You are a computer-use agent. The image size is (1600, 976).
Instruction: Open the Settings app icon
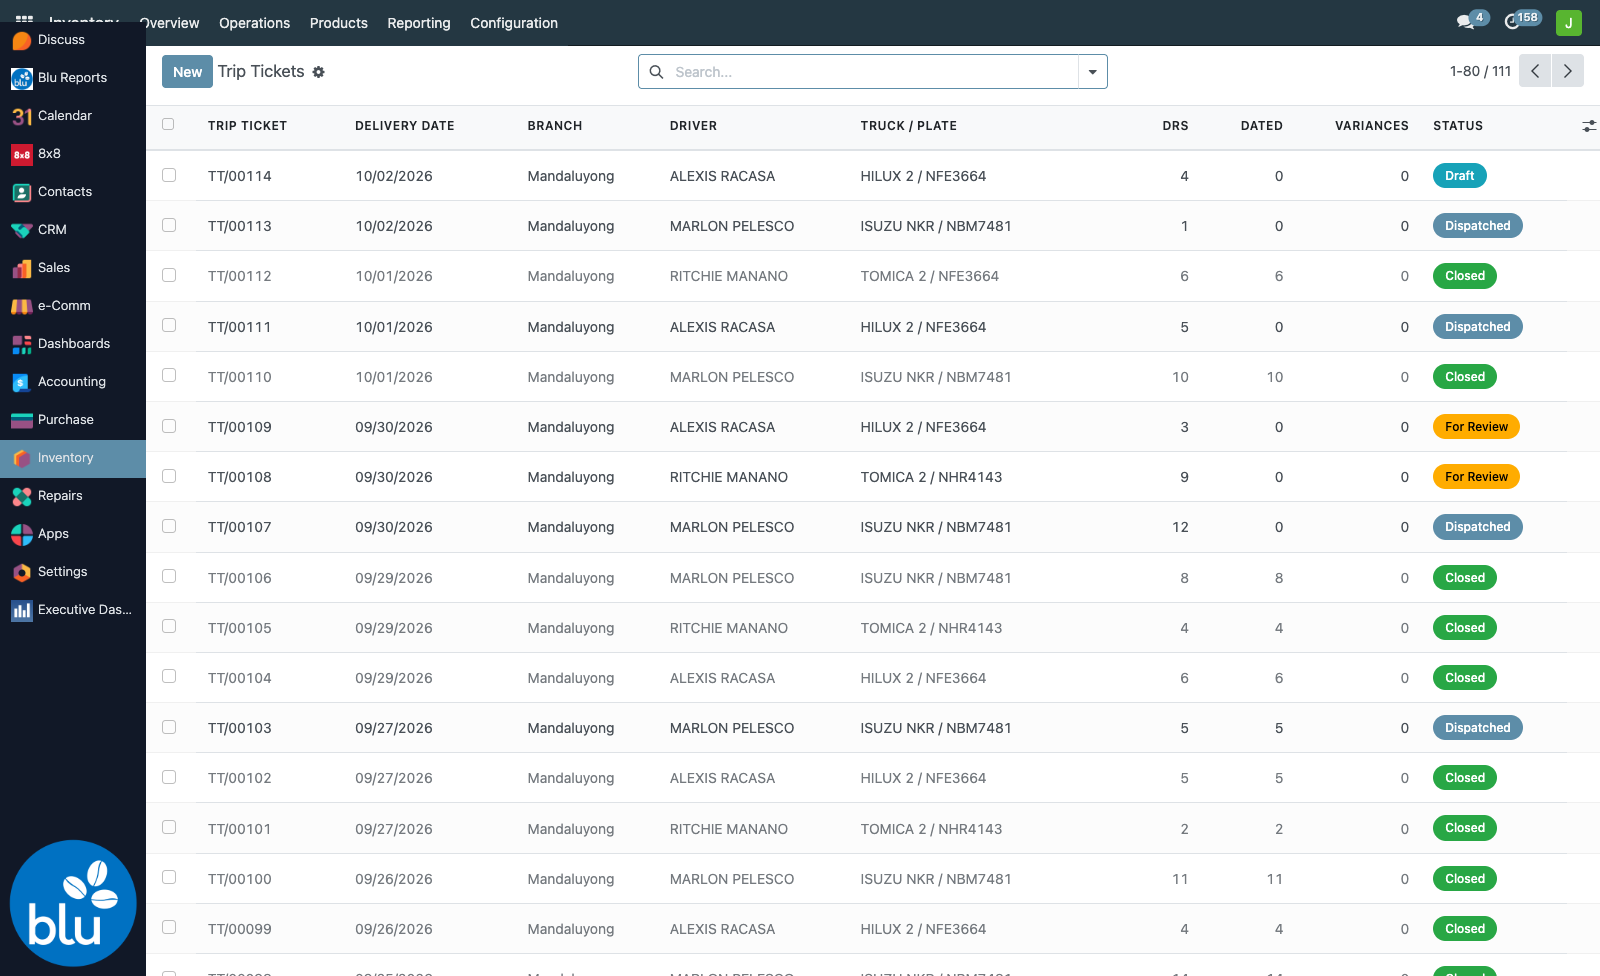[22, 572]
